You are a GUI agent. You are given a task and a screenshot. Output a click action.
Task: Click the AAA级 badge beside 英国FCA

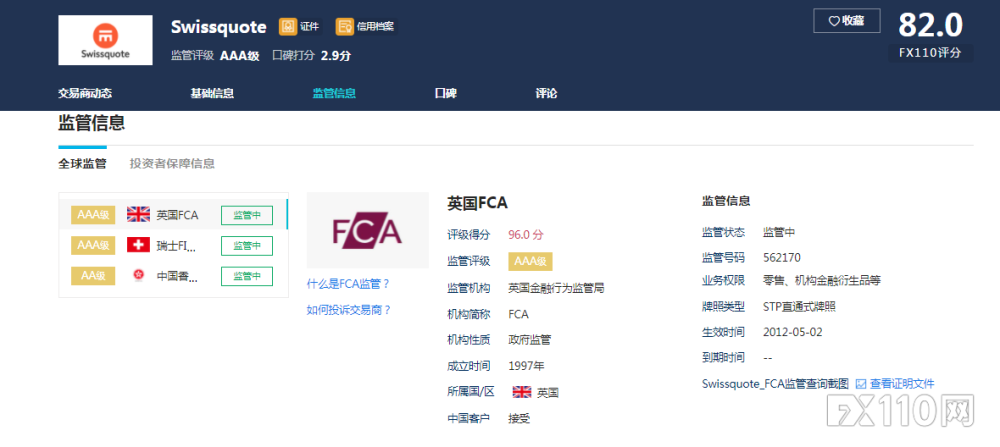point(93,215)
